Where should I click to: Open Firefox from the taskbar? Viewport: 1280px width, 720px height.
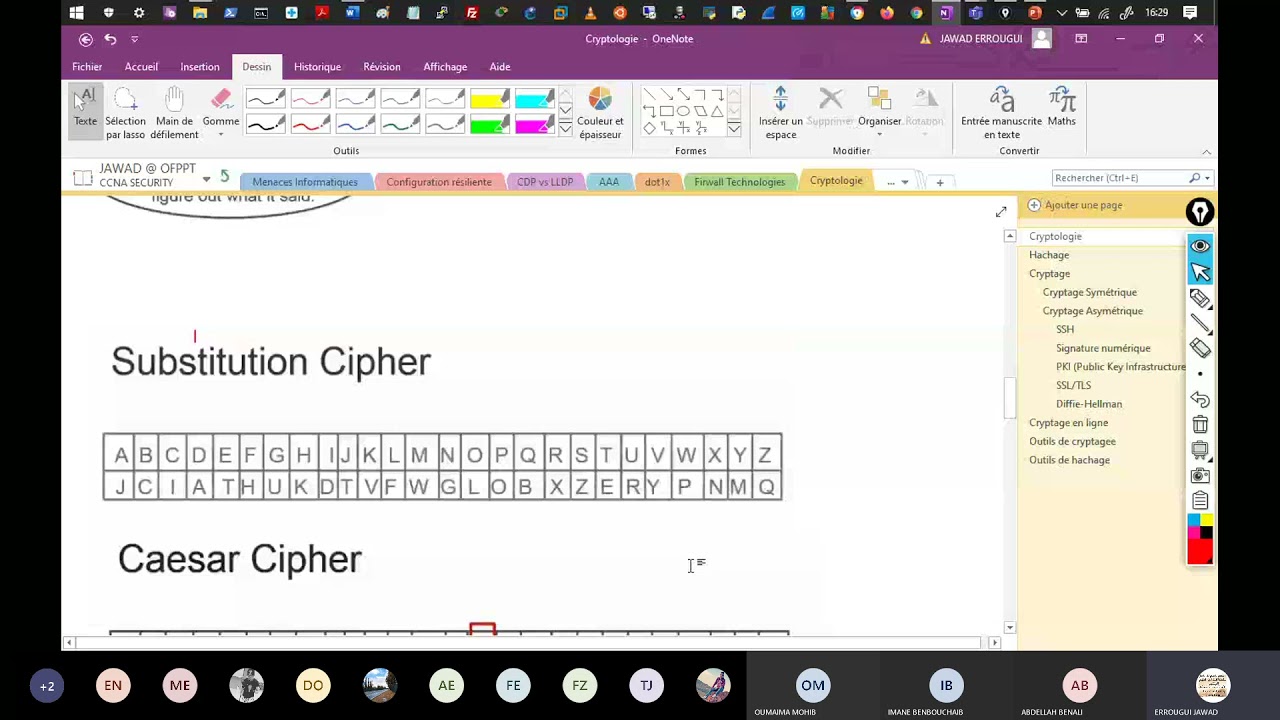click(x=887, y=13)
